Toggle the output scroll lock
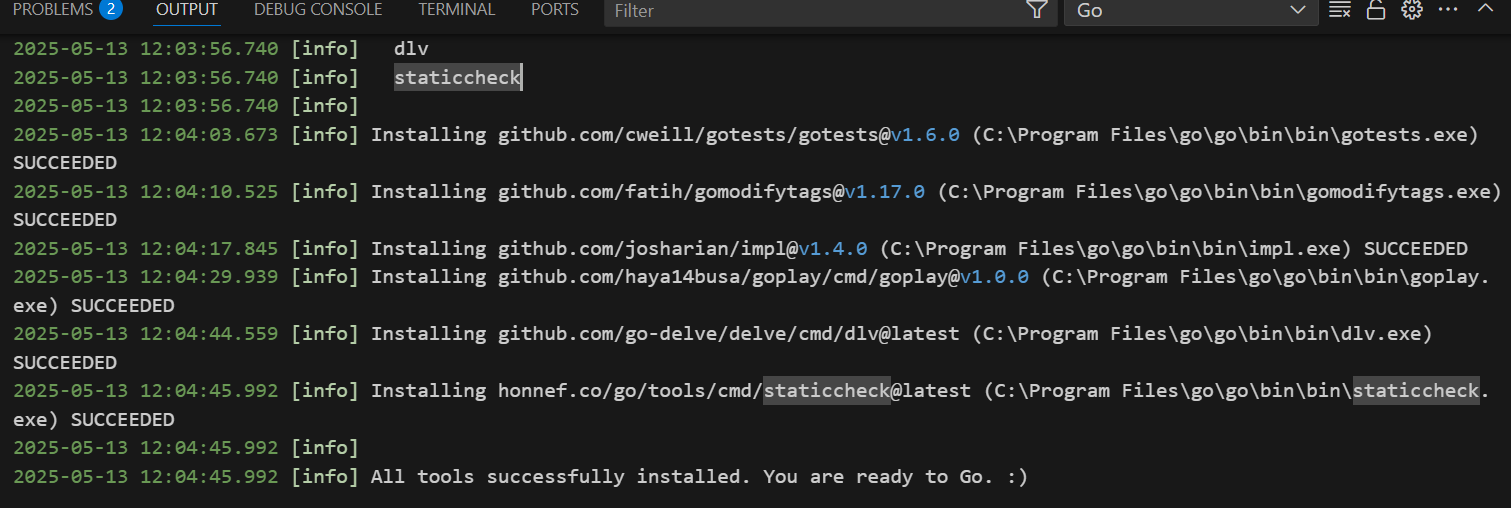This screenshot has height=508, width=1511. 1376,10
